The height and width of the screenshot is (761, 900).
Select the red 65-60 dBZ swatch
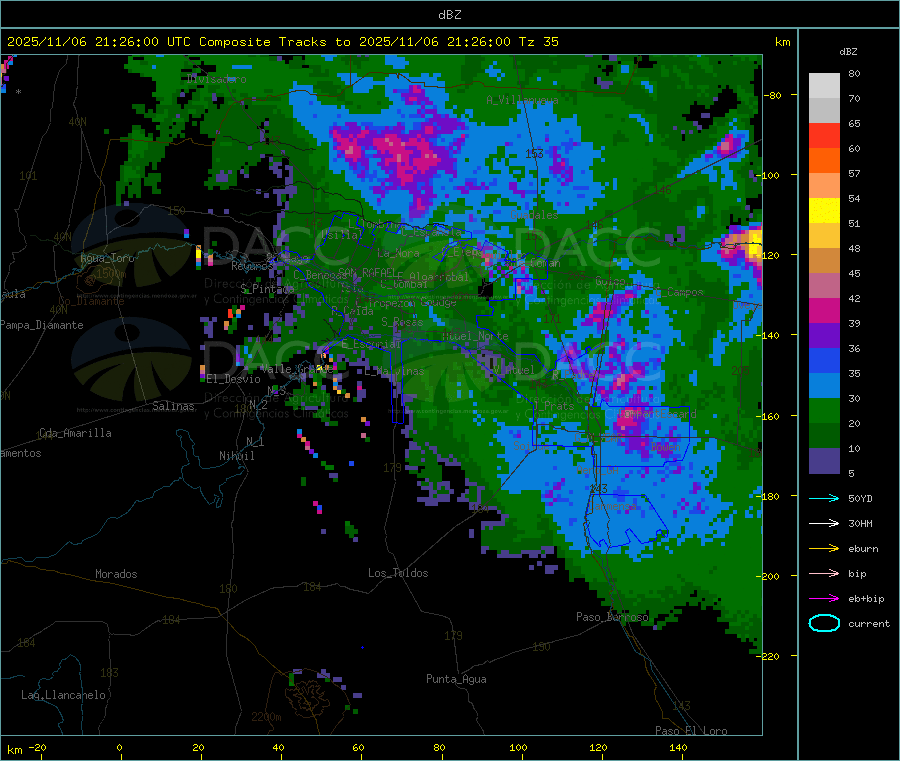coord(824,135)
